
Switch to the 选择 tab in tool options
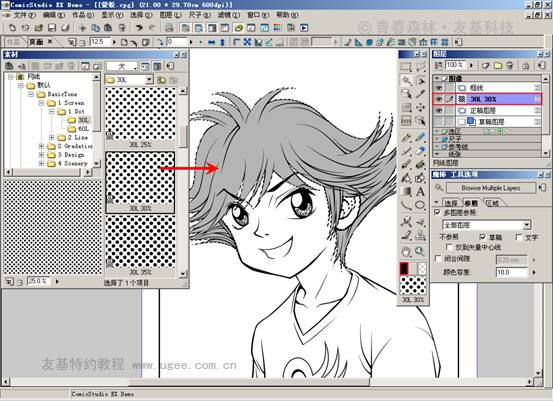coord(450,203)
